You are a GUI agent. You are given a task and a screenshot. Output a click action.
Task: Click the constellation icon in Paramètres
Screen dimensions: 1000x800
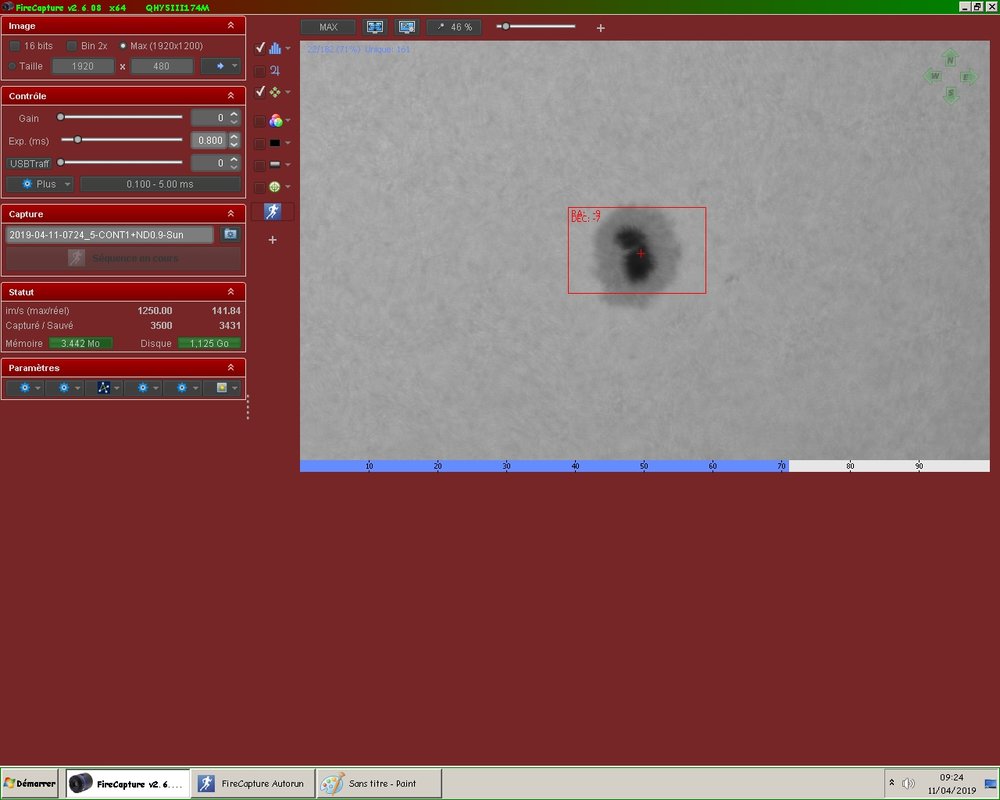(x=103, y=387)
